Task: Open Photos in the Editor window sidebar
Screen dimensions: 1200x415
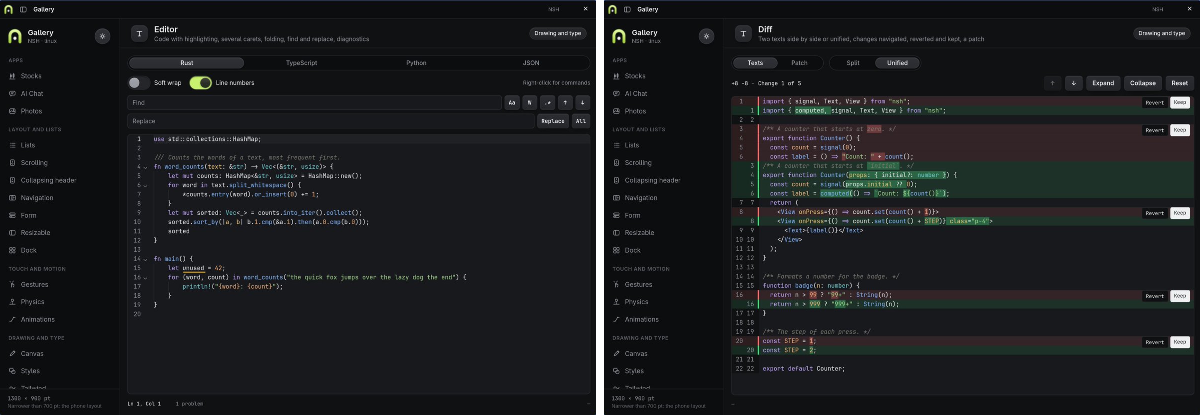Action: click(x=58, y=111)
